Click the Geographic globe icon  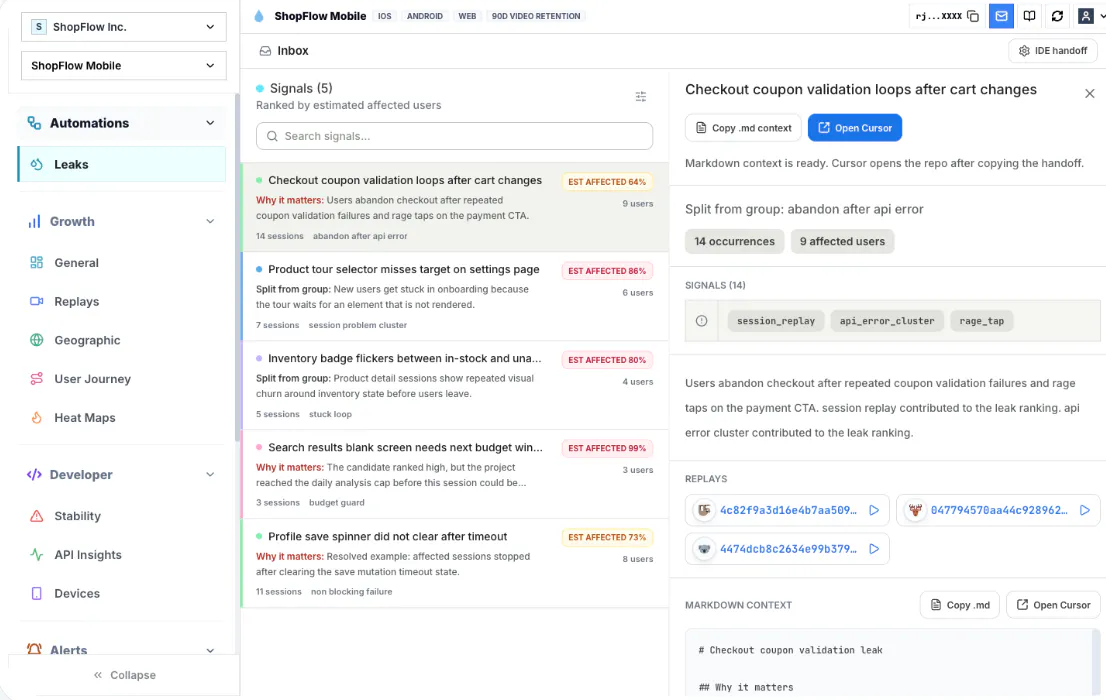click(37, 340)
